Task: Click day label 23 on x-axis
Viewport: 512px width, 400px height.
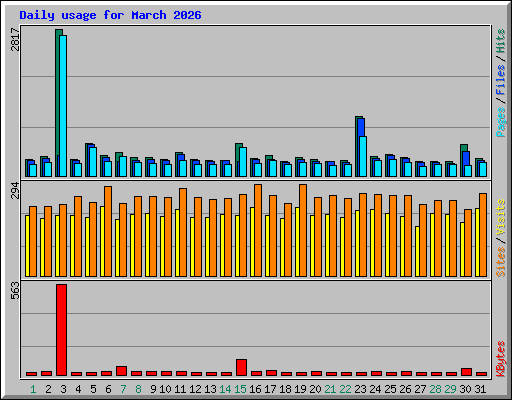Action: [x=360, y=389]
